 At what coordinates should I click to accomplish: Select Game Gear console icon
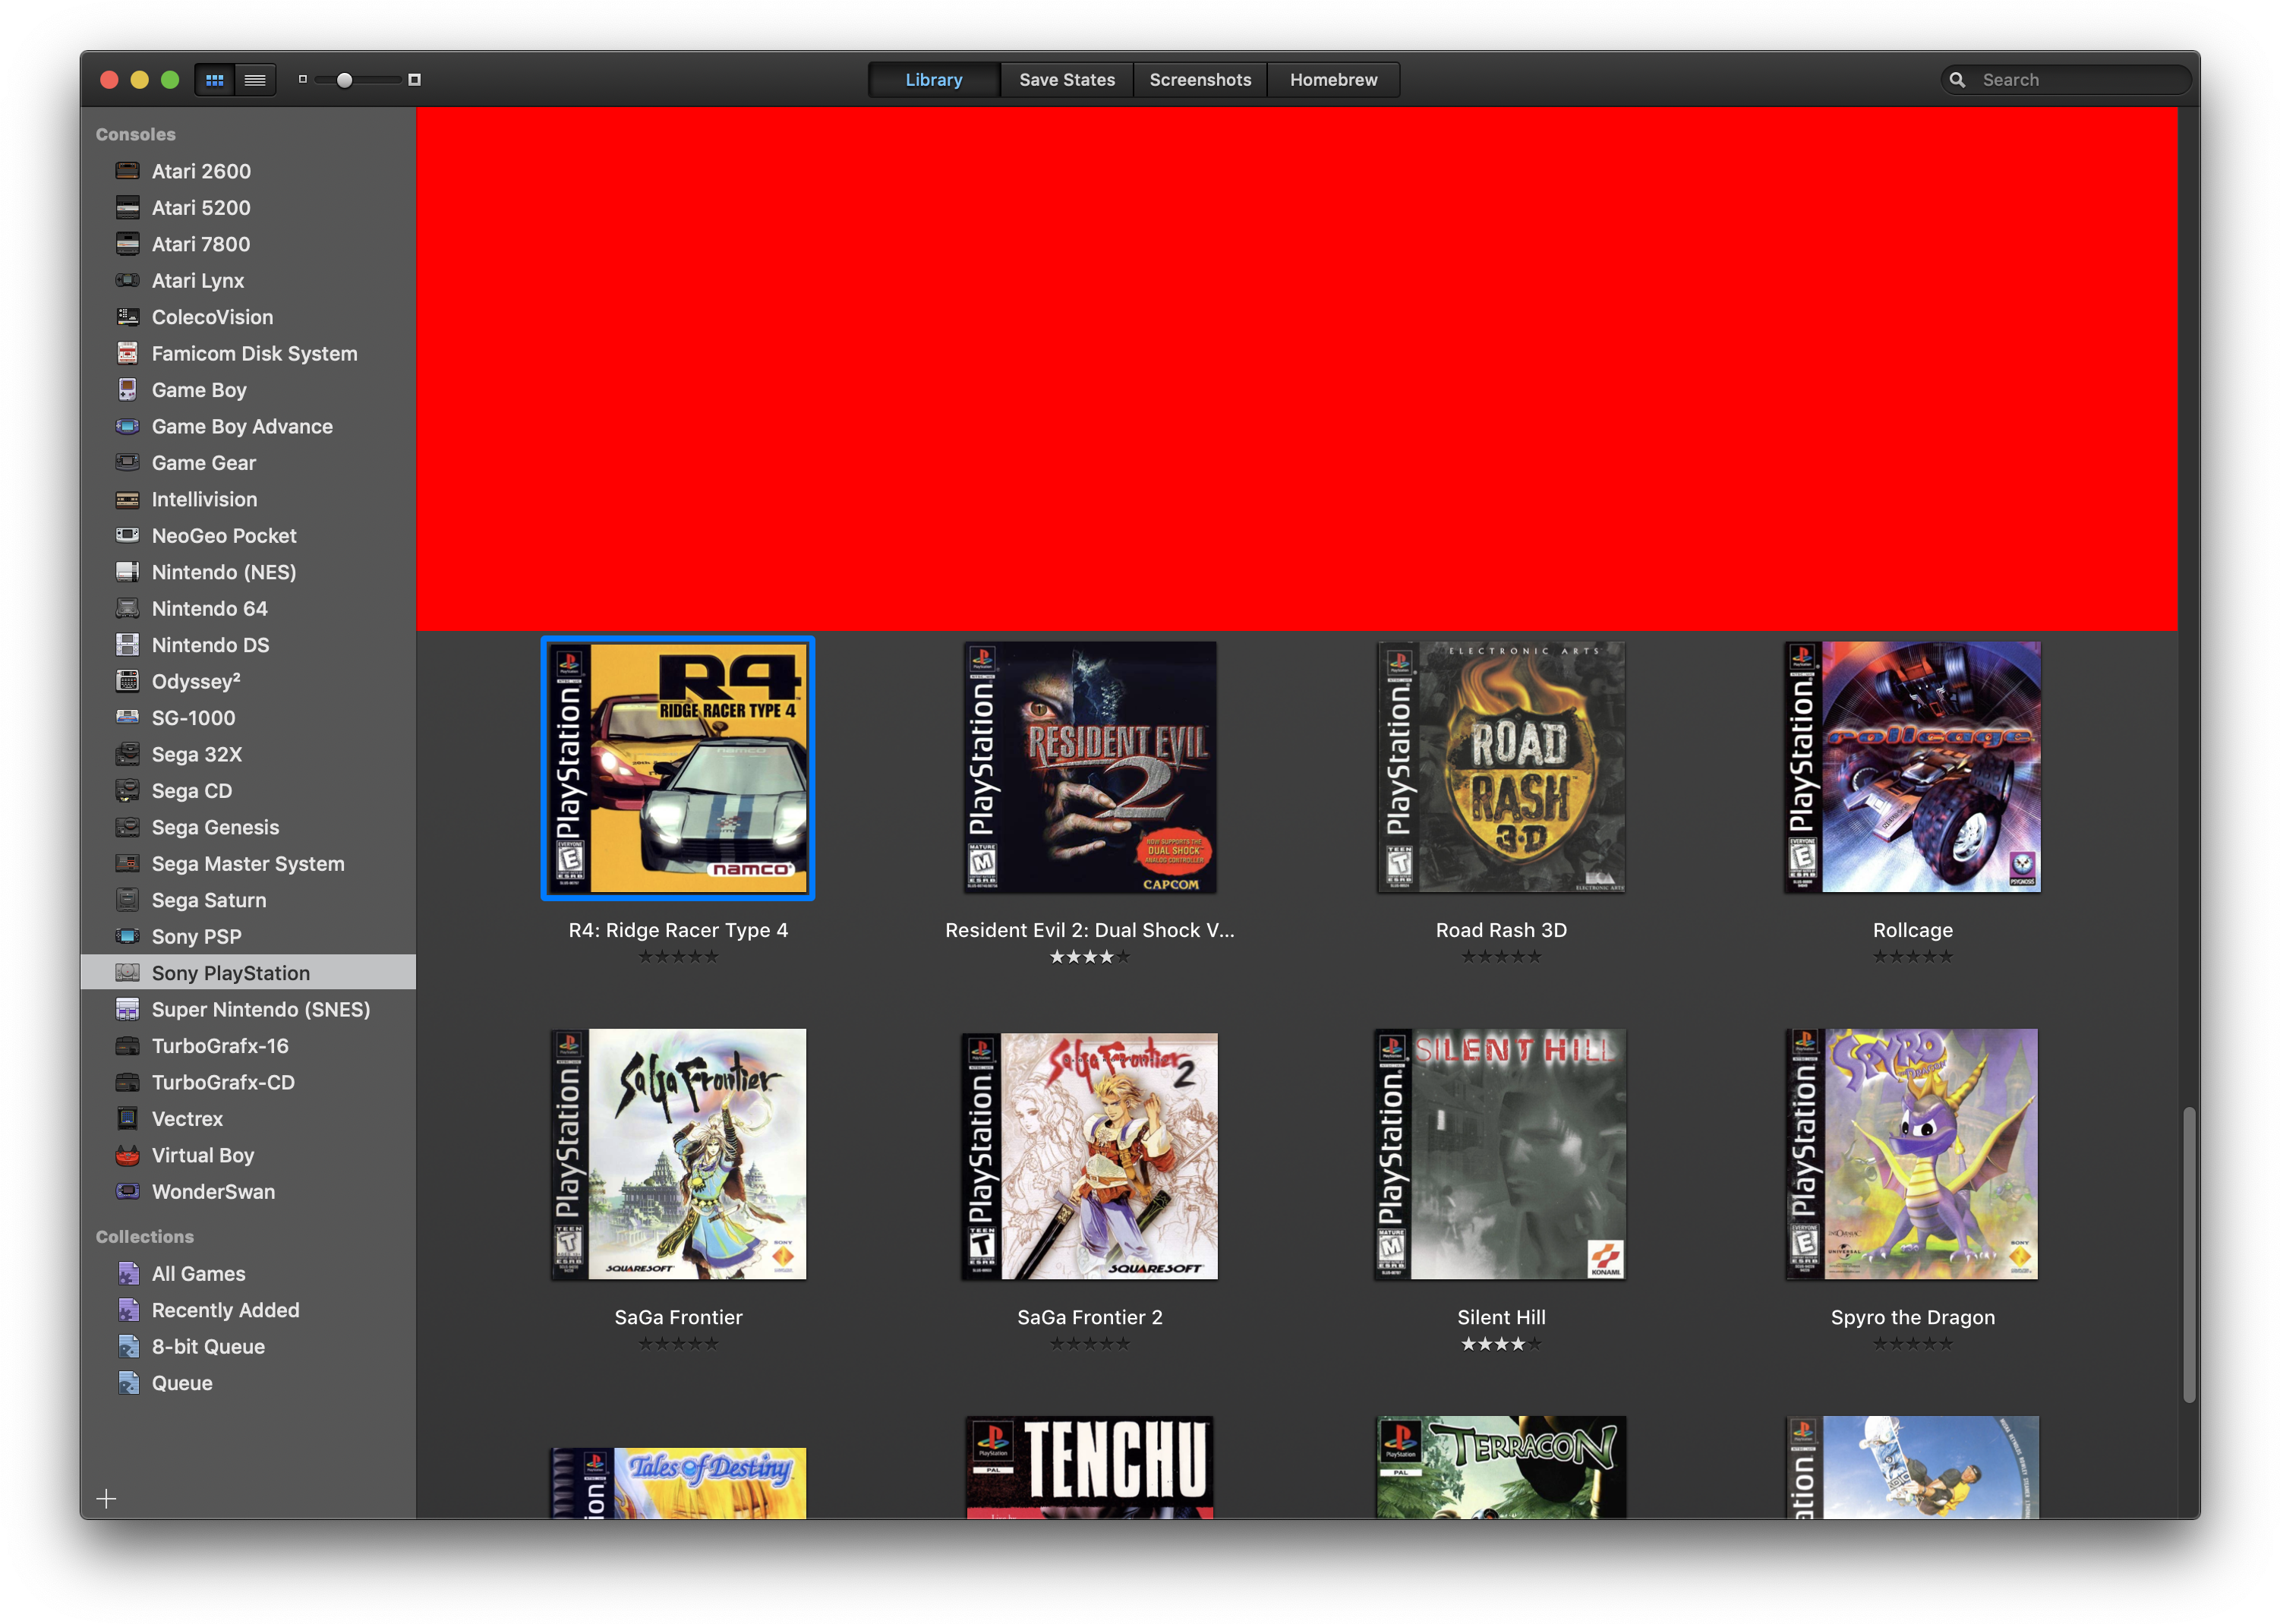[x=128, y=463]
